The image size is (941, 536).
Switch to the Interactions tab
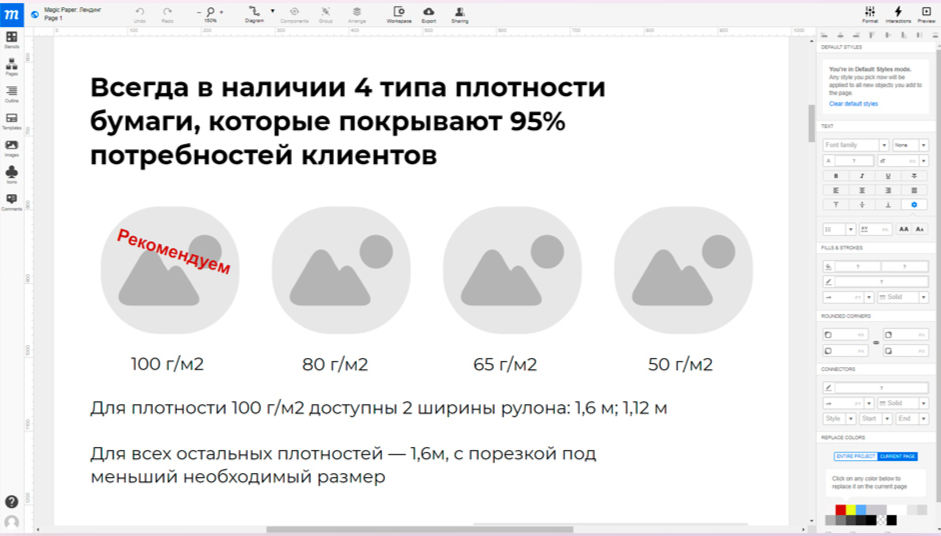point(897,13)
